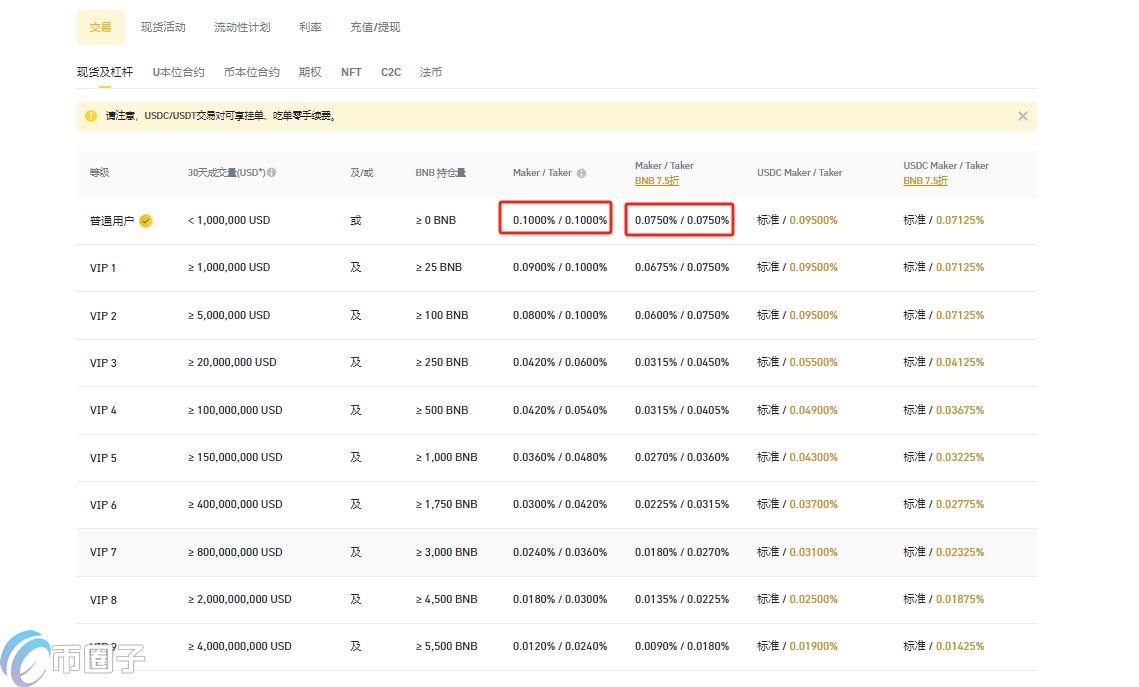
Task: Select the VIP 8 row label
Action: pyautogui.click(x=103, y=600)
